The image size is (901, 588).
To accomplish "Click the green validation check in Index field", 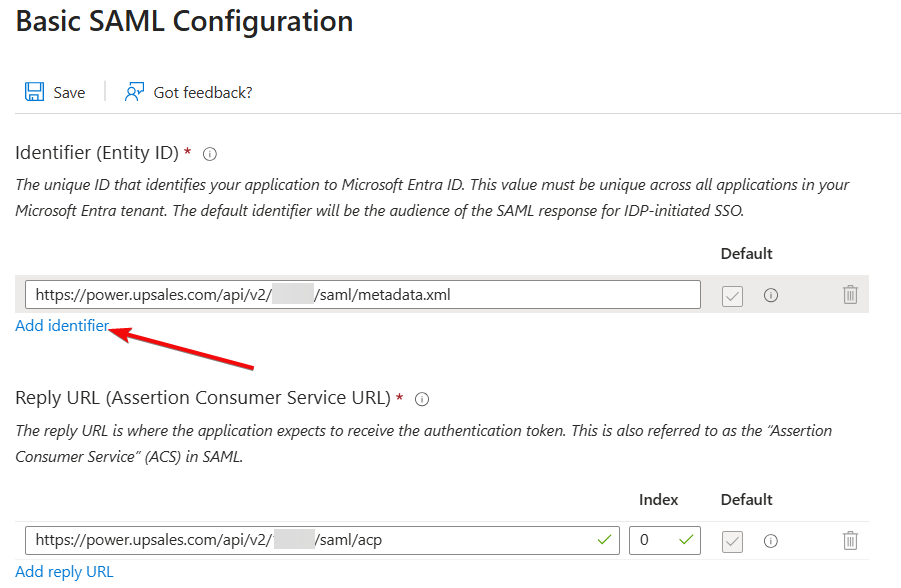I will 686,540.
